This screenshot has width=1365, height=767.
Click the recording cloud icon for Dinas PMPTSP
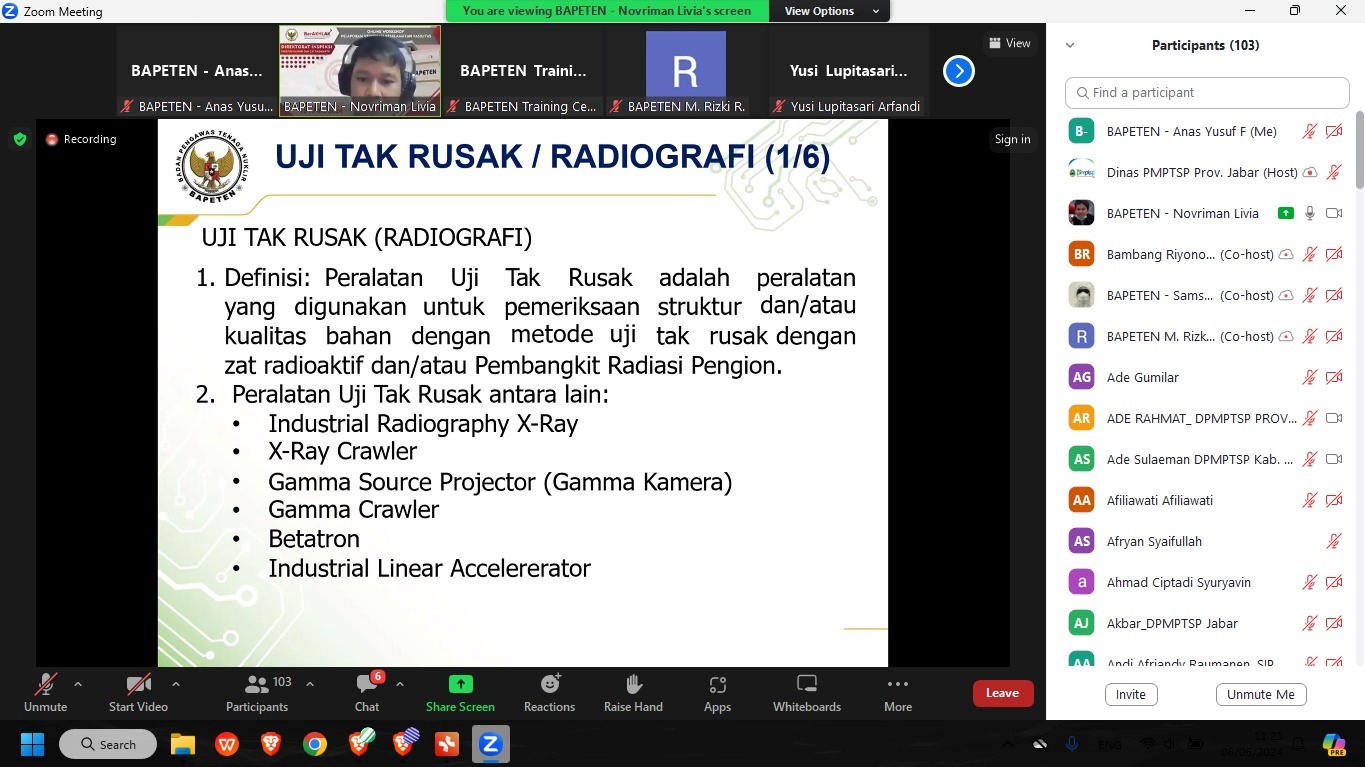pyautogui.click(x=1310, y=172)
